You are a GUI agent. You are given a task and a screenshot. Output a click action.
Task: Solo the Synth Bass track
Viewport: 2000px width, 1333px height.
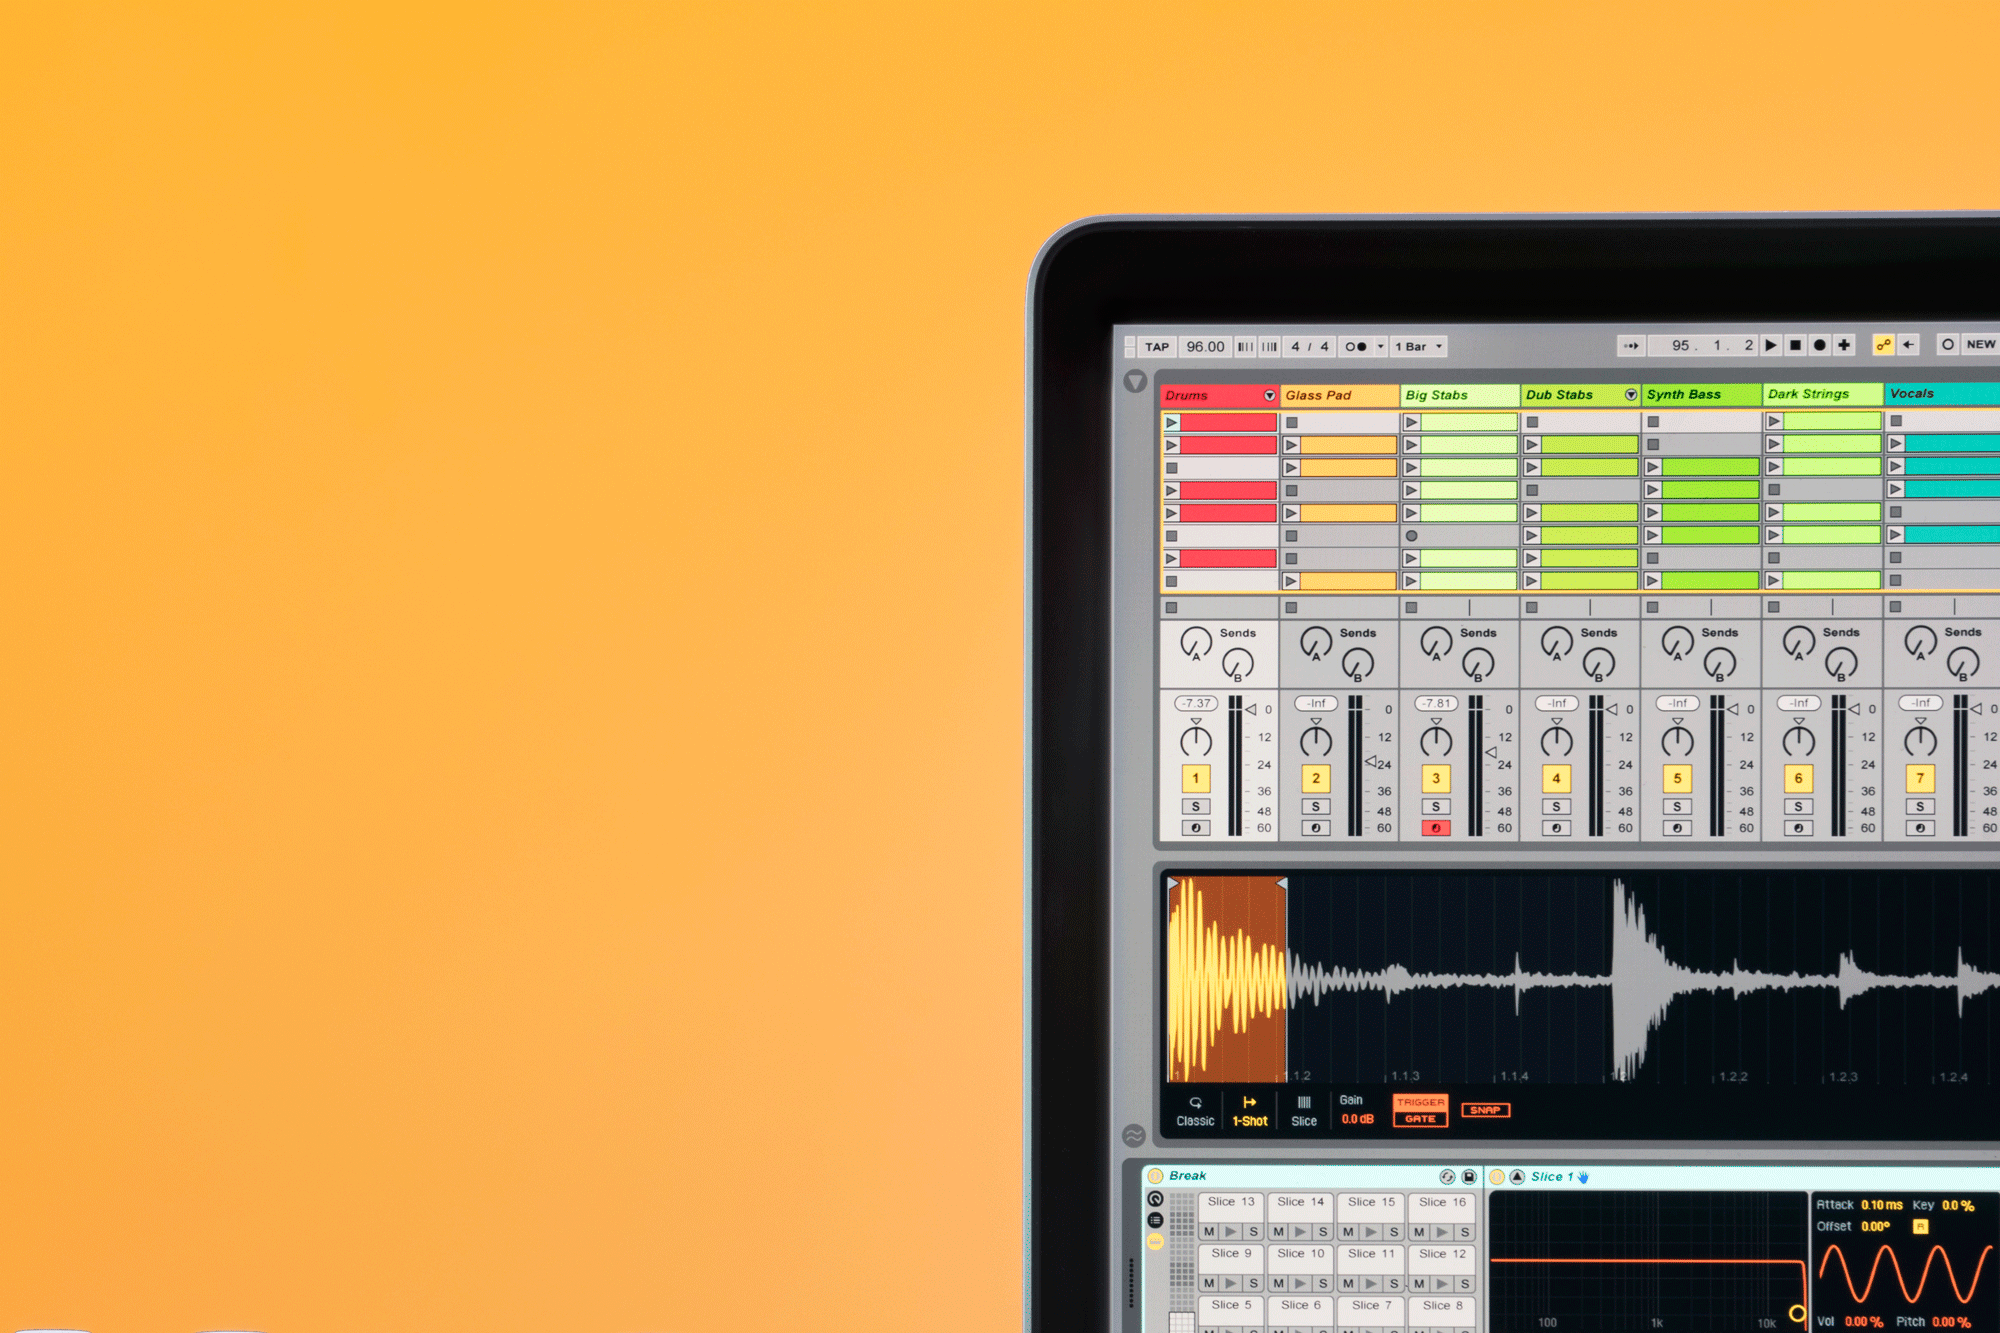coord(1677,806)
